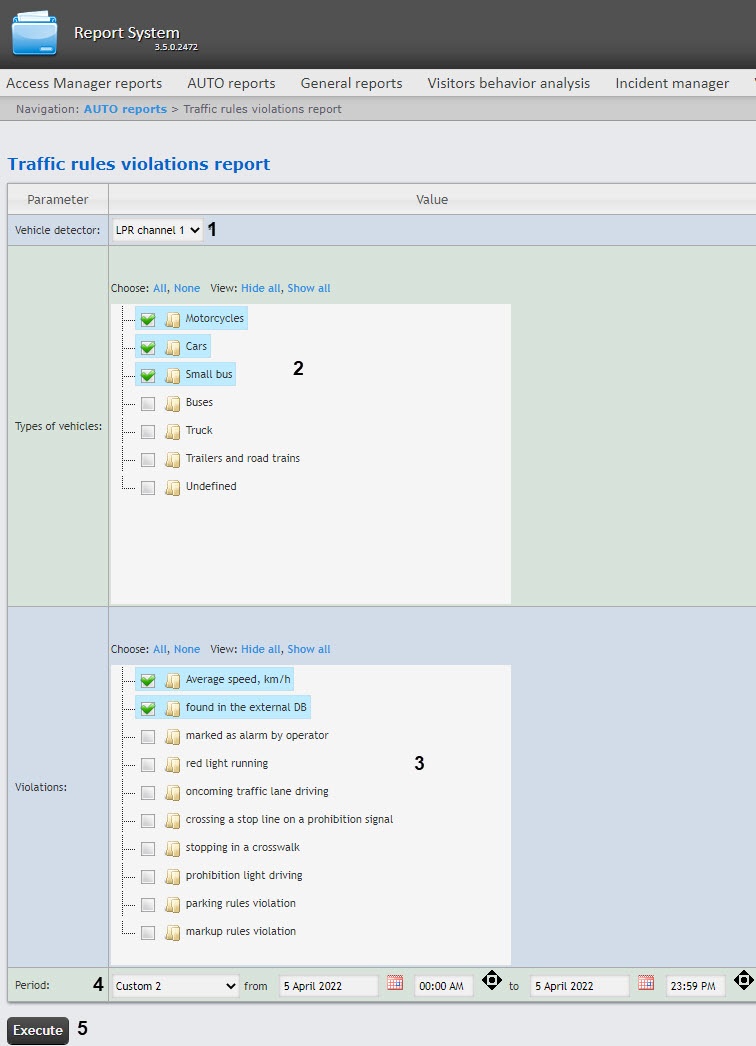Expand the Period Custom 2 dropdown
This screenshot has width=756, height=1046.
tap(176, 986)
